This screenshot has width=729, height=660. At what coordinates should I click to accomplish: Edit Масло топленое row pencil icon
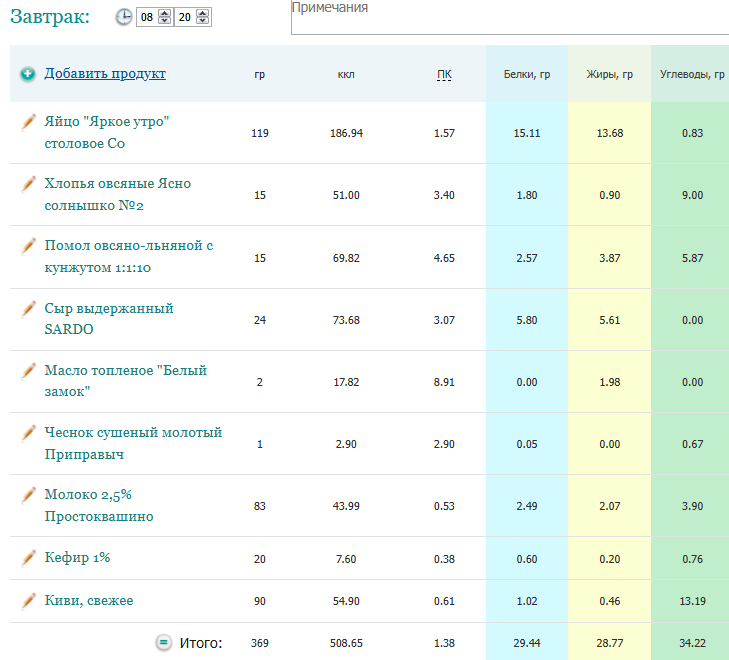tap(28, 371)
